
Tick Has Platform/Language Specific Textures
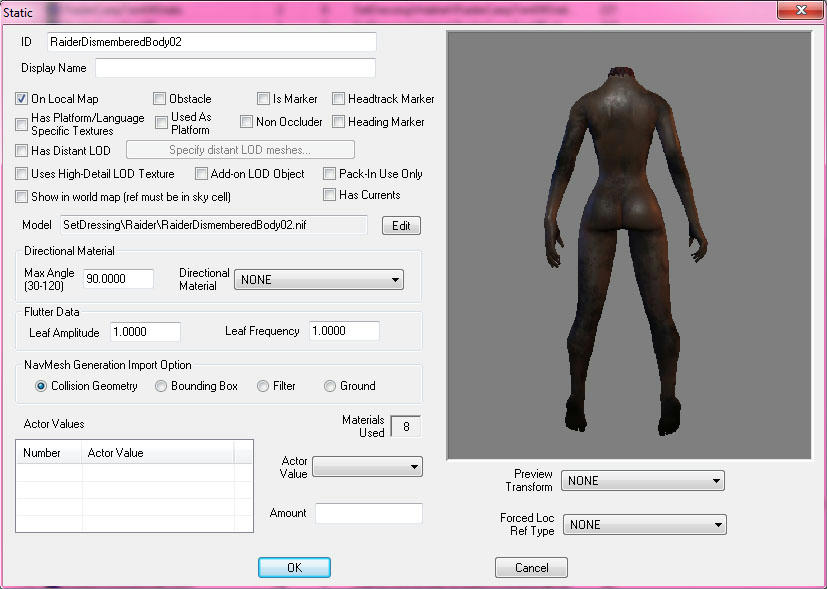click(22, 124)
